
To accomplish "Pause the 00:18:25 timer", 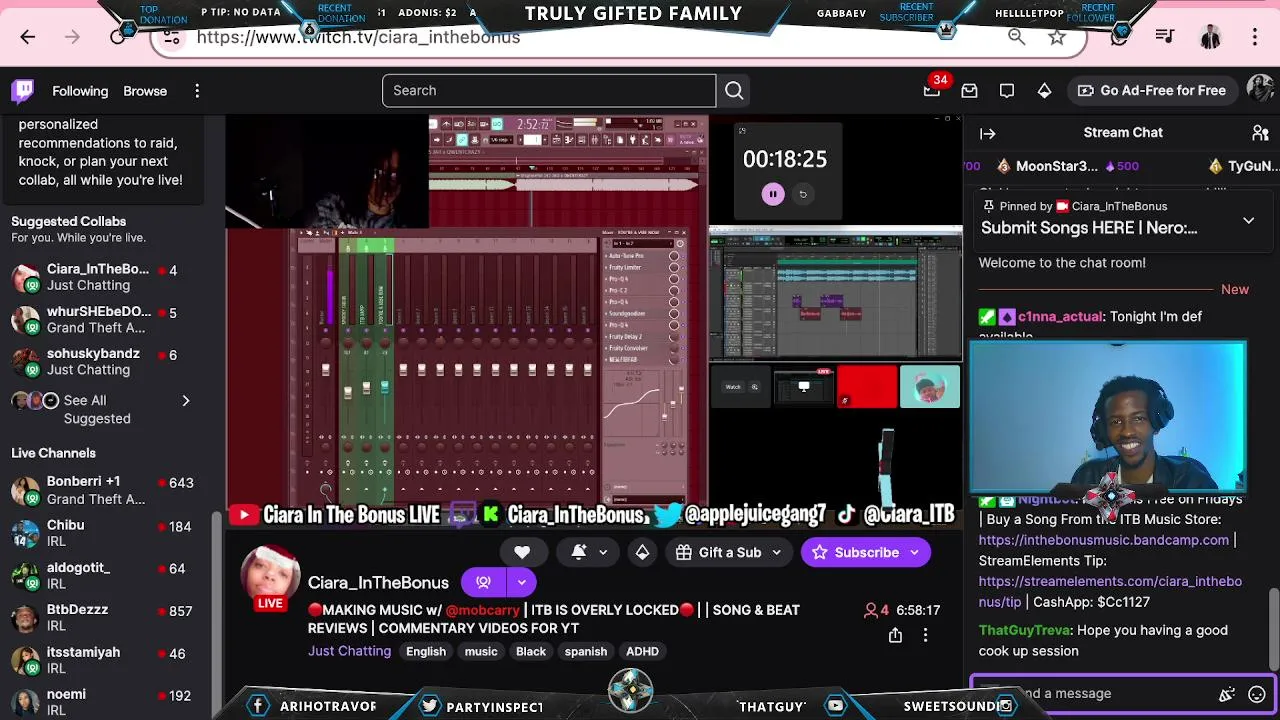I will [773, 195].
